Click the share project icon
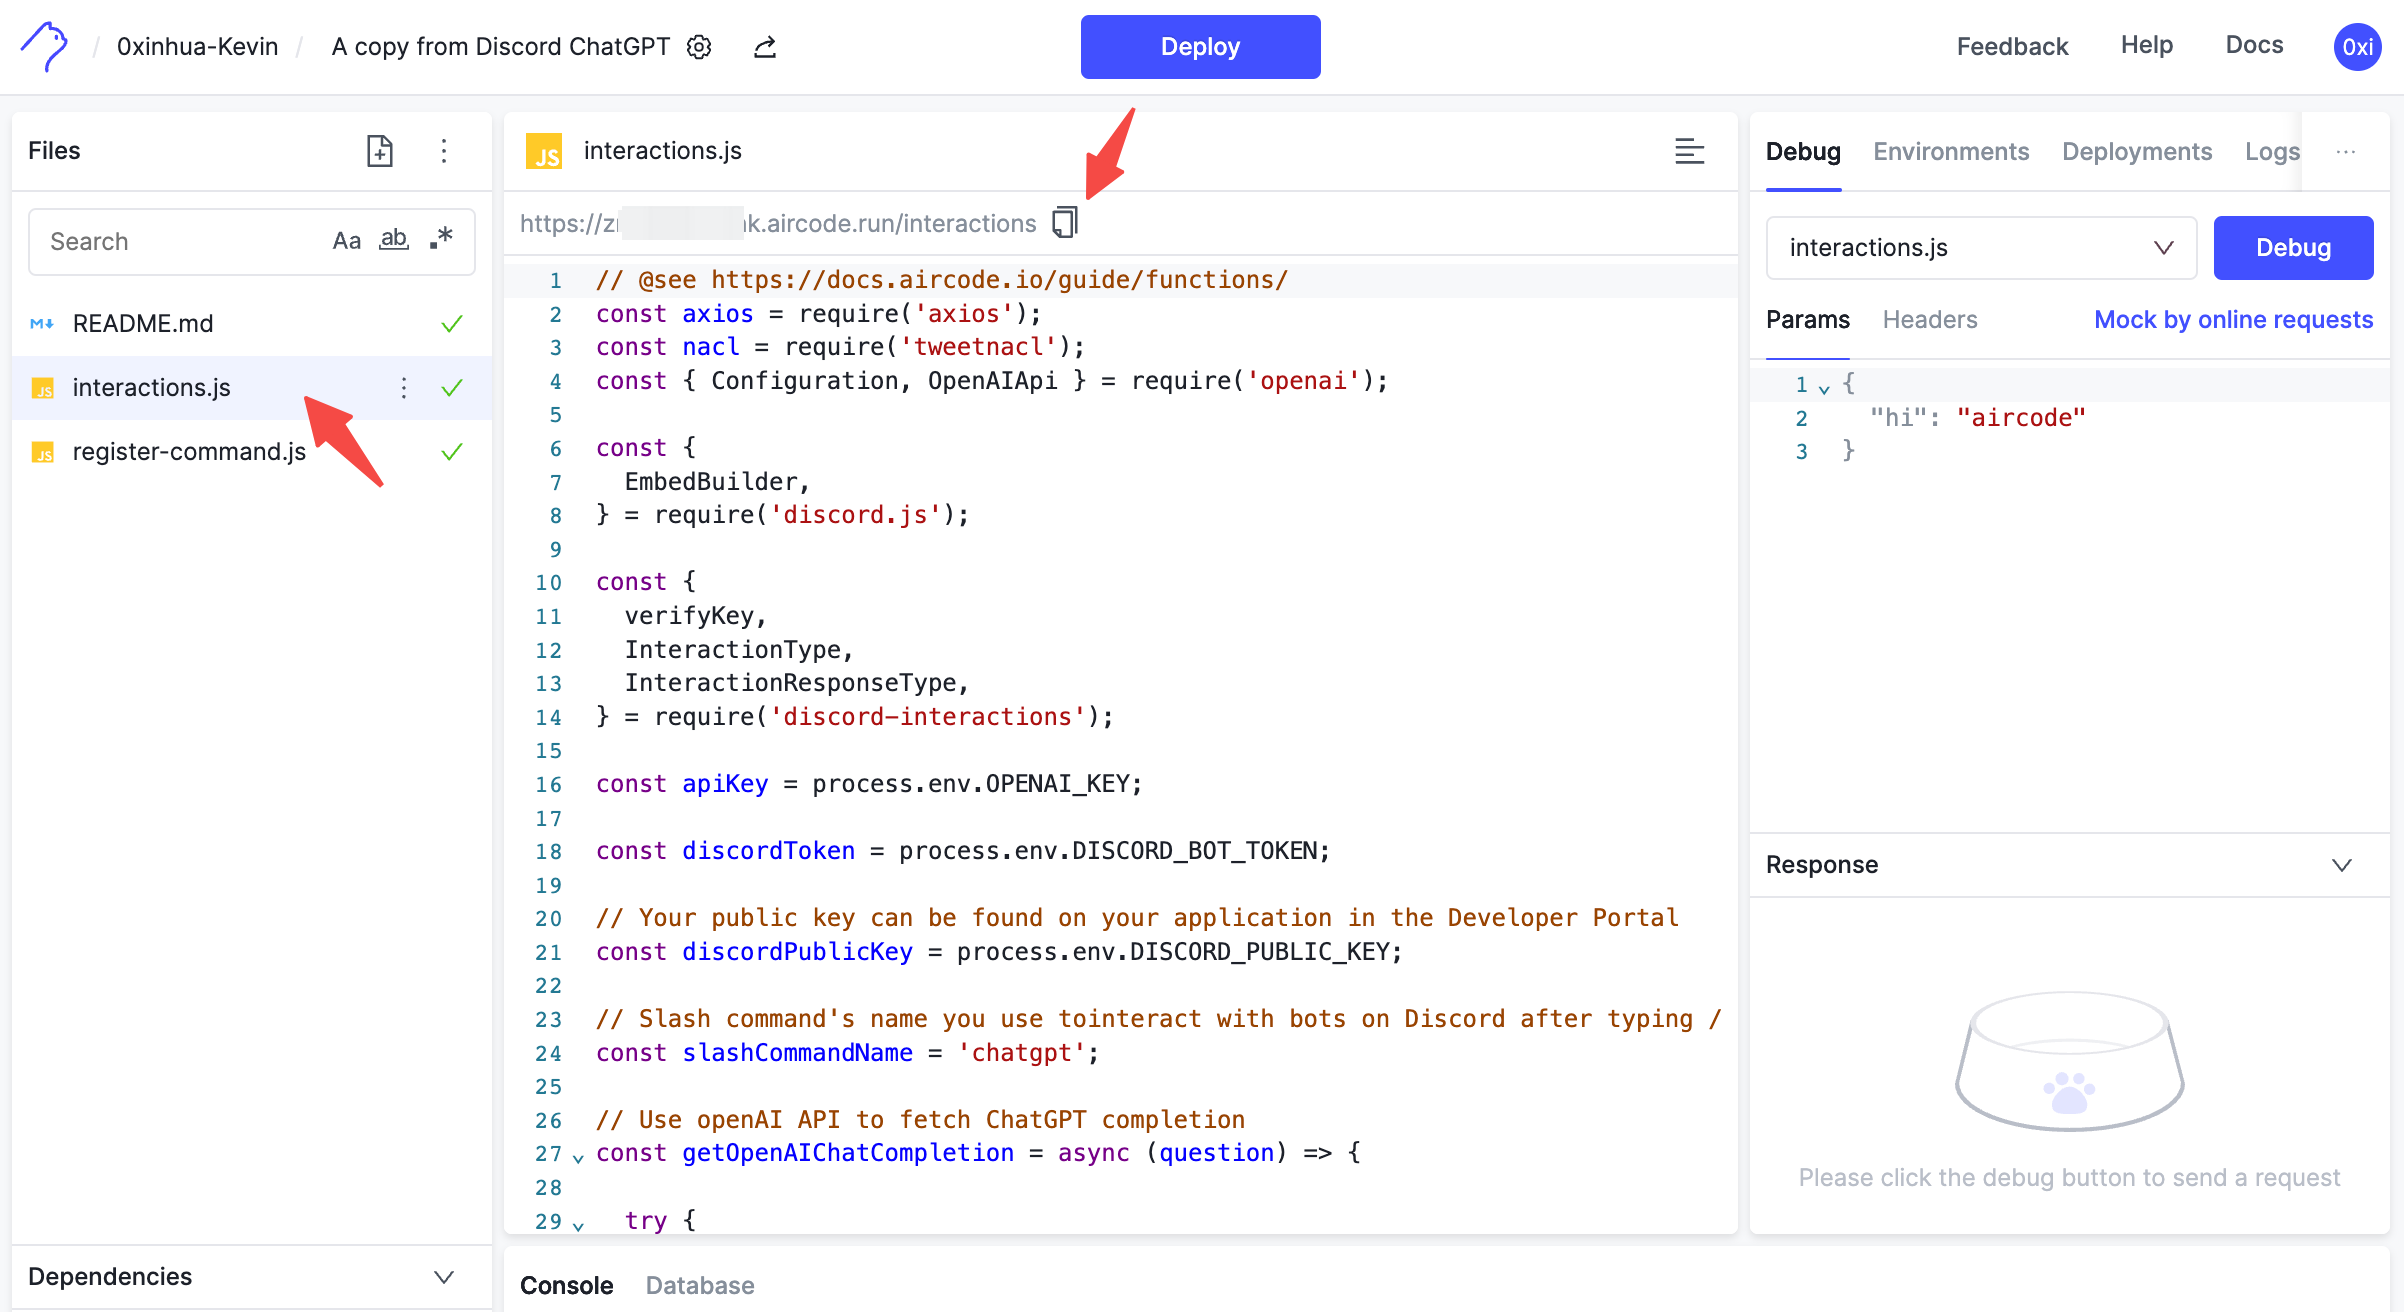This screenshot has height=1312, width=2404. click(765, 47)
